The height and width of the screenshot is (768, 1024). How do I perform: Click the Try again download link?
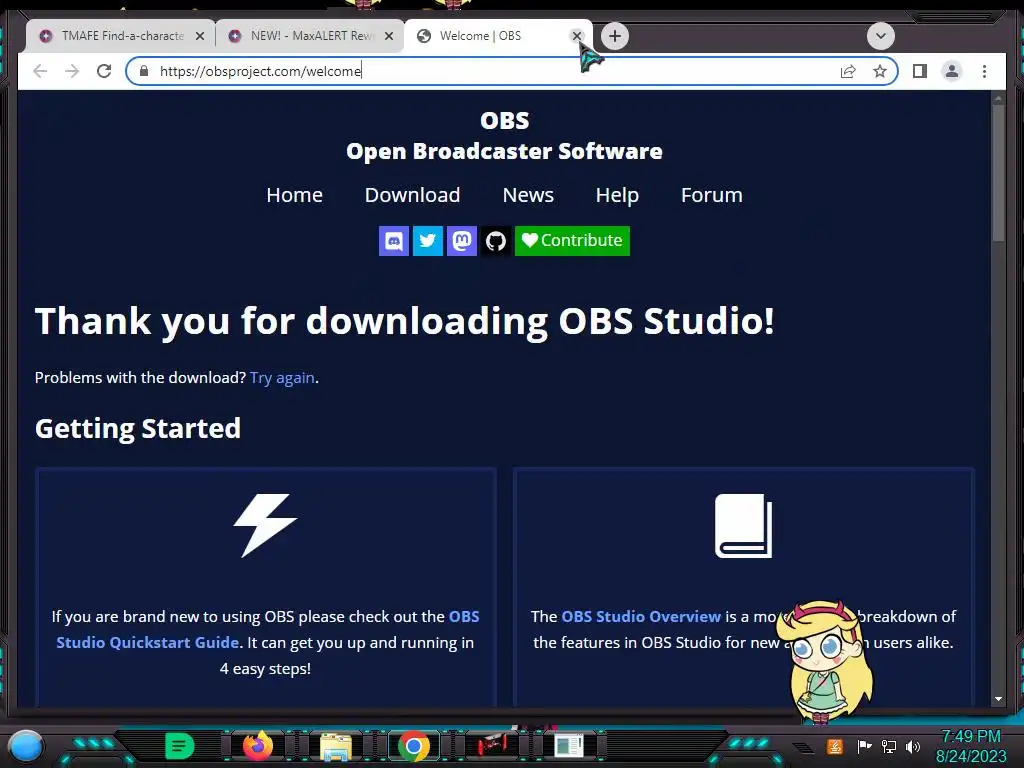pyautogui.click(x=282, y=377)
